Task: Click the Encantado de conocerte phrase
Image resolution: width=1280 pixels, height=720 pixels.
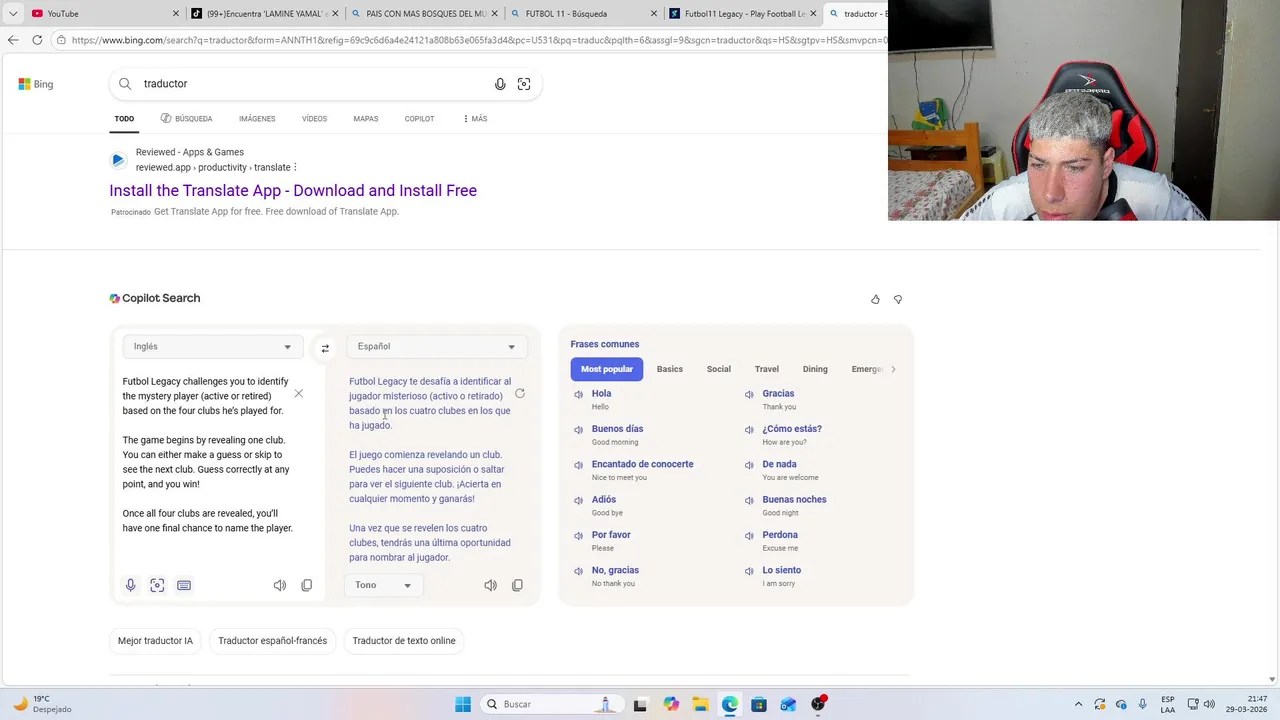Action: pyautogui.click(x=642, y=464)
